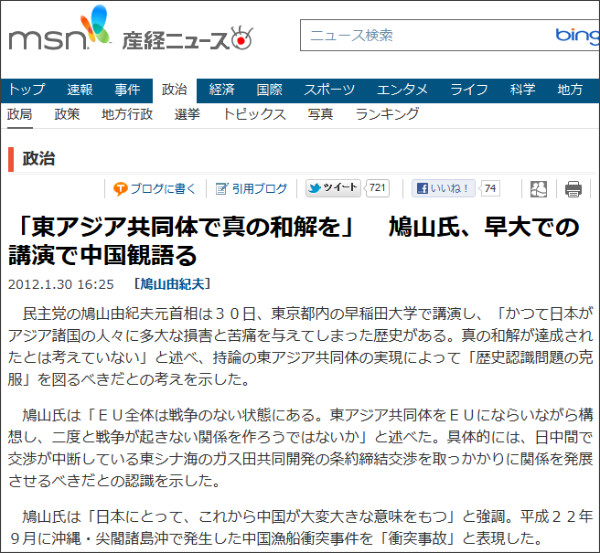Click the 引用ブログ link

(259, 189)
